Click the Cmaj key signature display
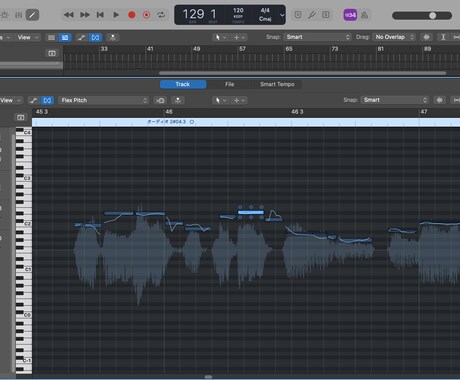This screenshot has height=380, width=460. tap(265, 19)
